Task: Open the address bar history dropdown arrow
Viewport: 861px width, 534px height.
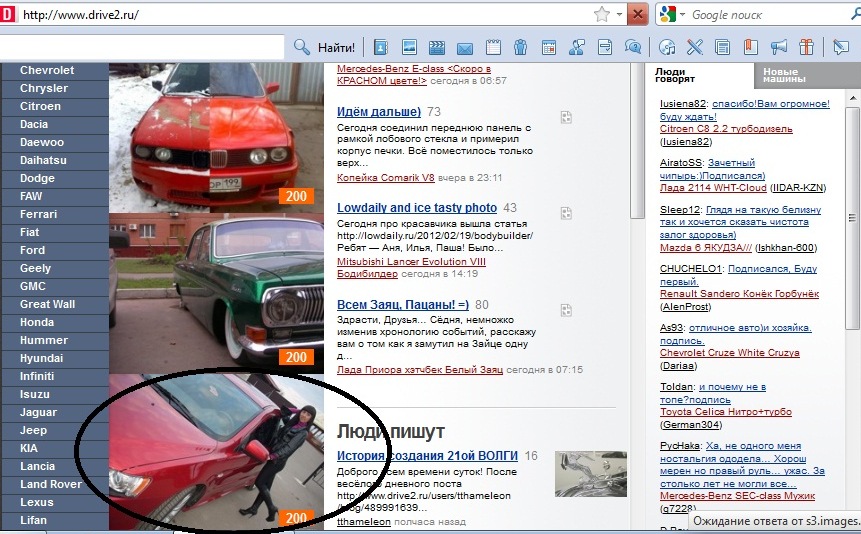Action: (x=619, y=15)
